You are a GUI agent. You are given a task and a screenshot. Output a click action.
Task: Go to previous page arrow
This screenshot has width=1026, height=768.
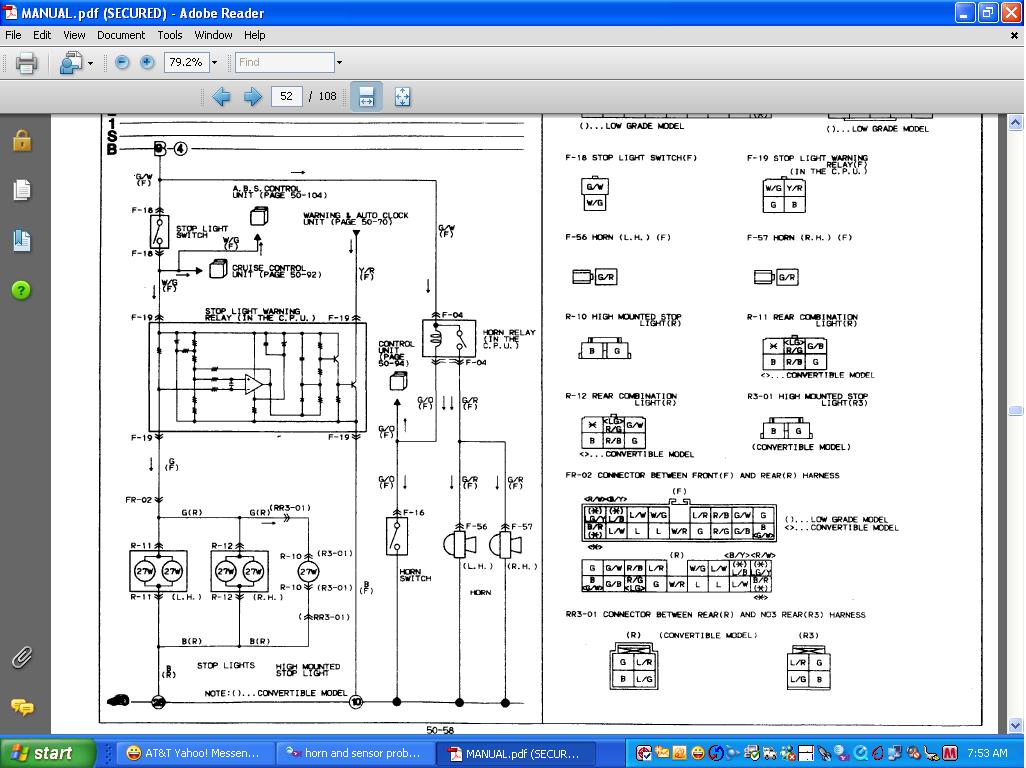pos(221,97)
